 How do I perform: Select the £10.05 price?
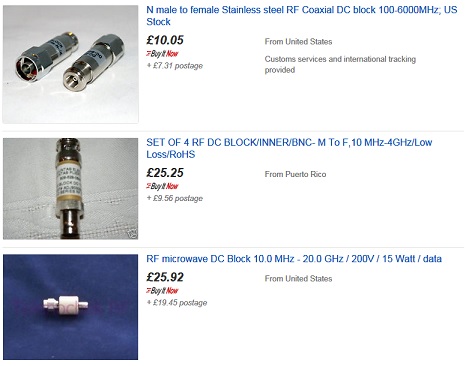click(x=165, y=40)
